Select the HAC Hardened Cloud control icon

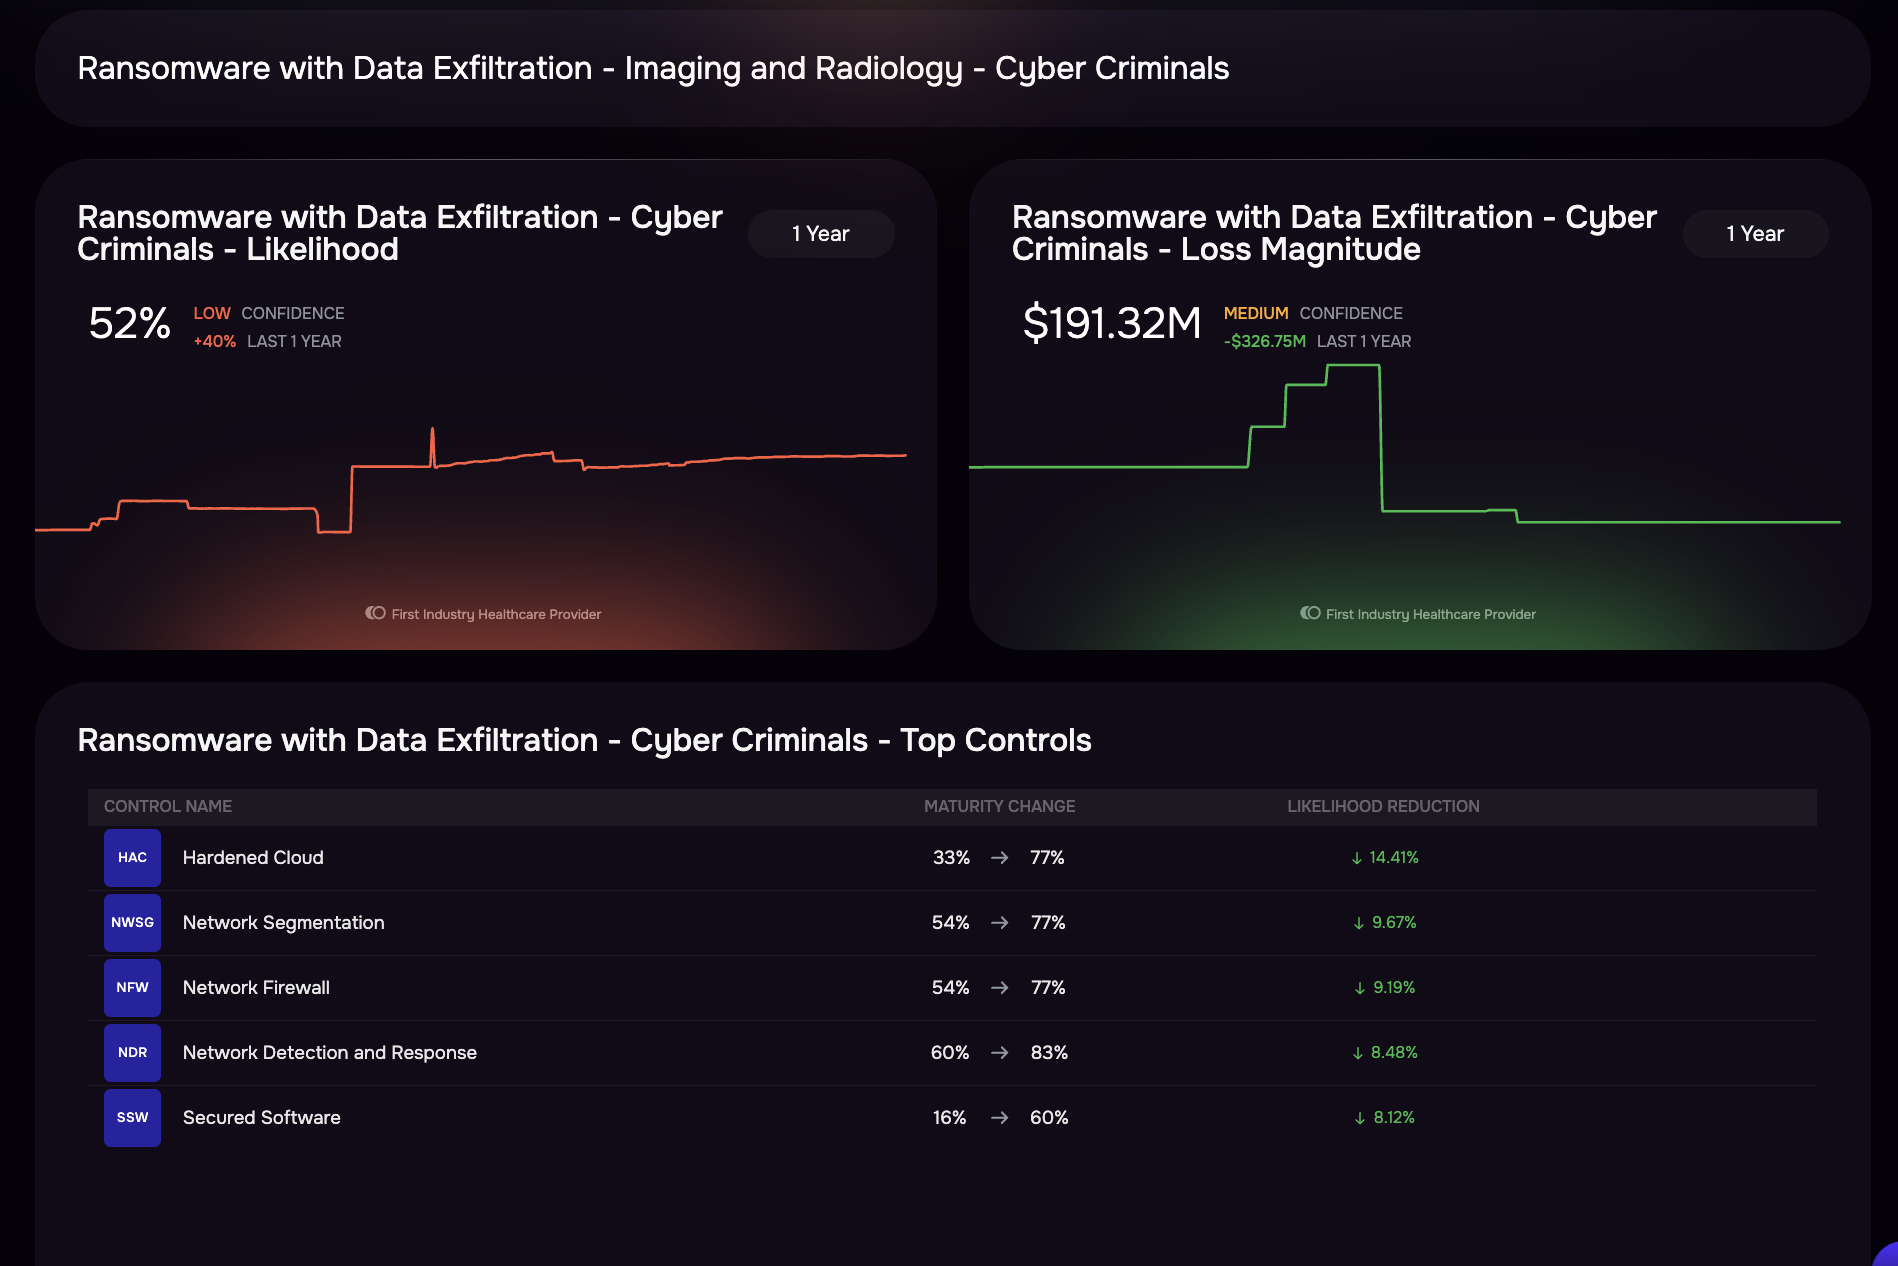(x=131, y=857)
